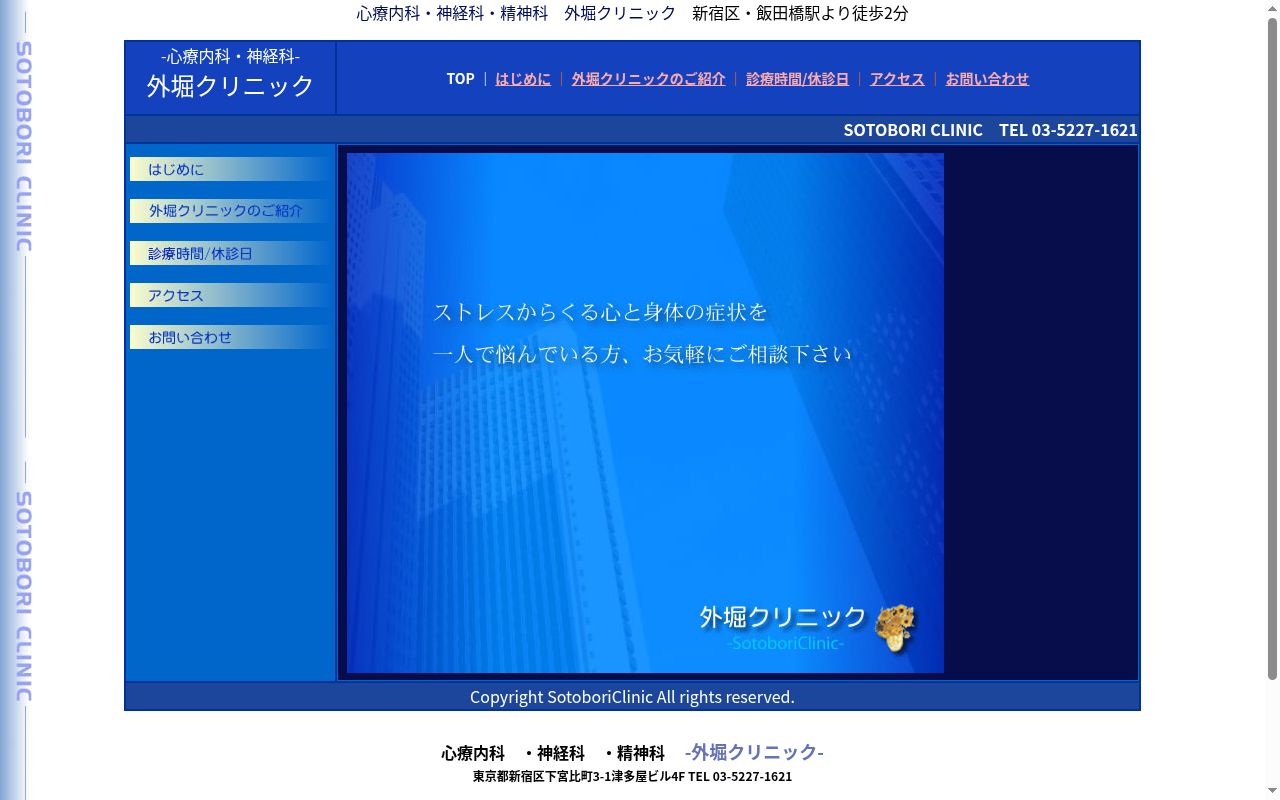Open お問い合わせ link in the top navigation

click(x=987, y=79)
